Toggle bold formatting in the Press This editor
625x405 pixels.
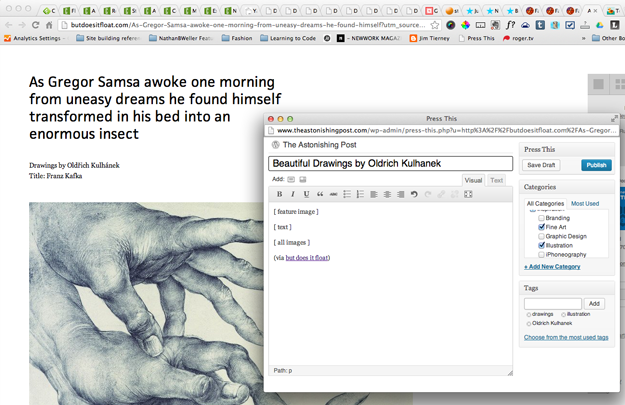coord(279,194)
